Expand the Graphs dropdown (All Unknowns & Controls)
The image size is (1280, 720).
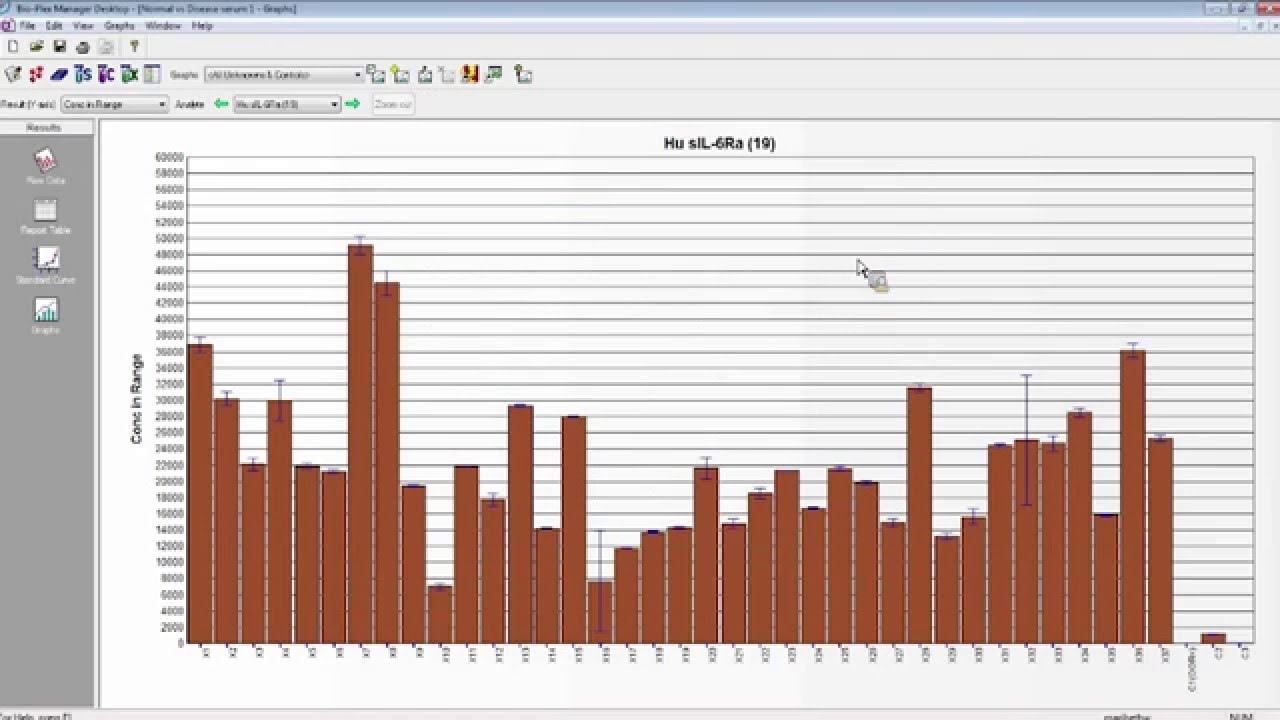click(x=357, y=75)
